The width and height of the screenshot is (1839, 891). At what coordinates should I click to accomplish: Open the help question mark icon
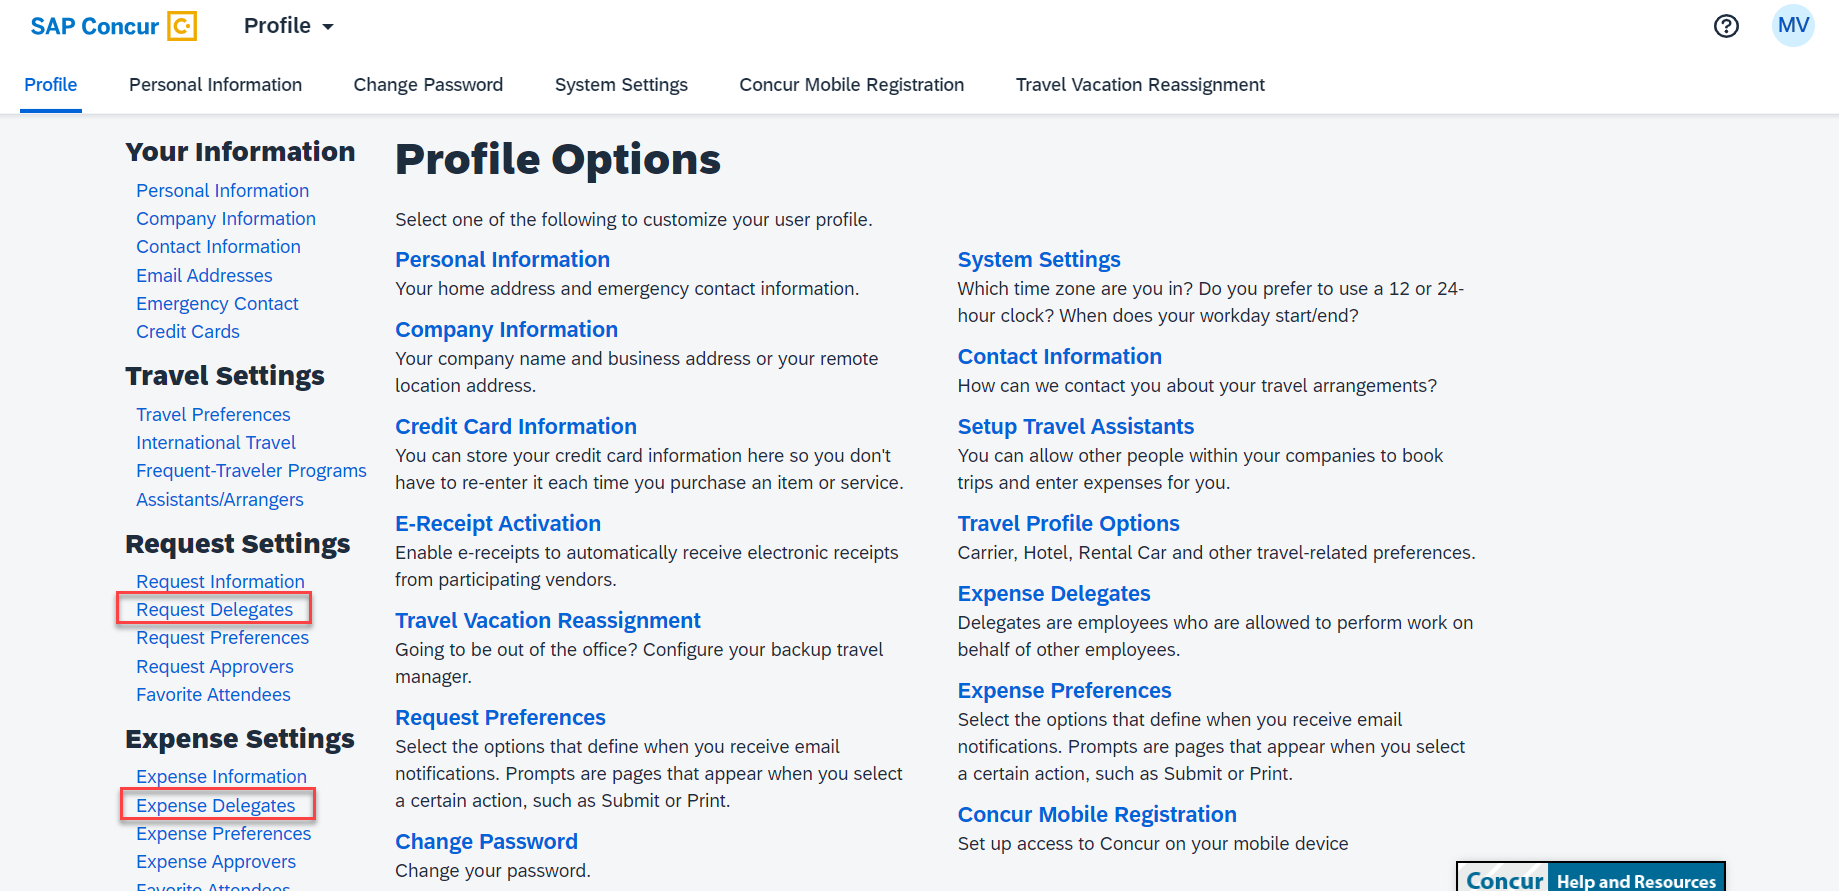pos(1726,26)
